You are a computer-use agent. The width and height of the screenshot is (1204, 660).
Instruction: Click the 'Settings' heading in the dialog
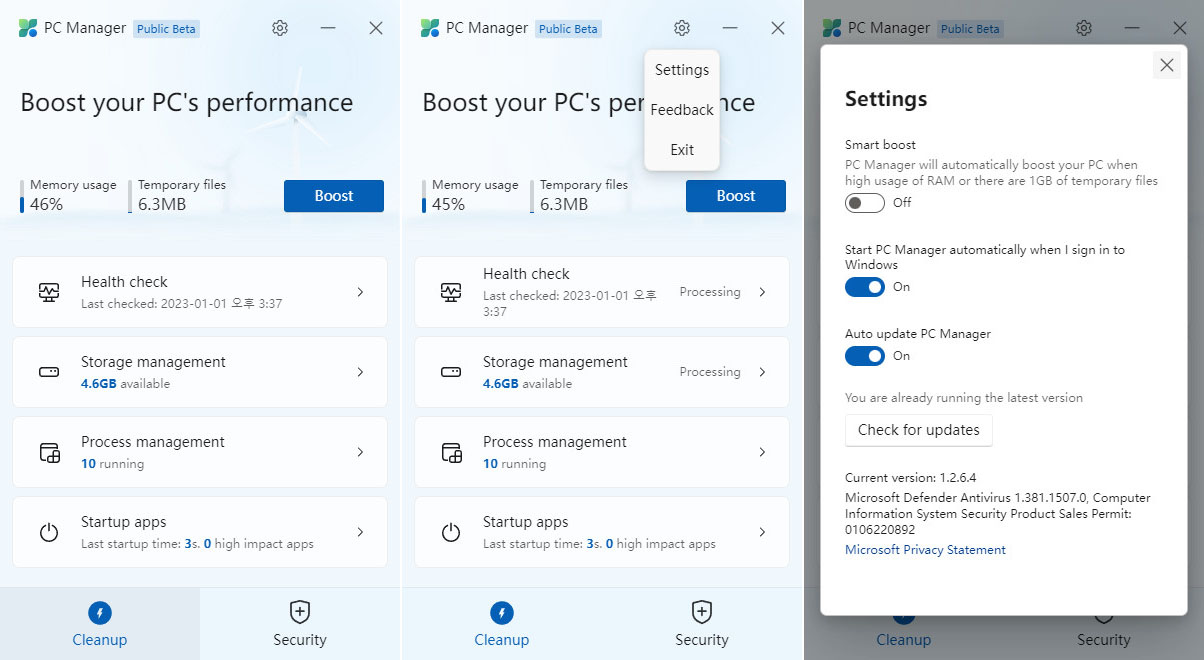click(886, 99)
